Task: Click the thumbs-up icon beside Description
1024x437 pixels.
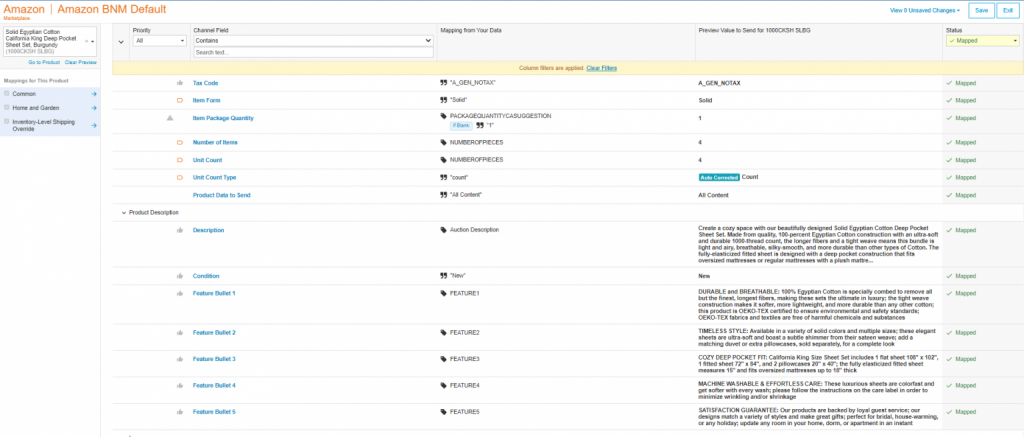Action: (x=180, y=230)
